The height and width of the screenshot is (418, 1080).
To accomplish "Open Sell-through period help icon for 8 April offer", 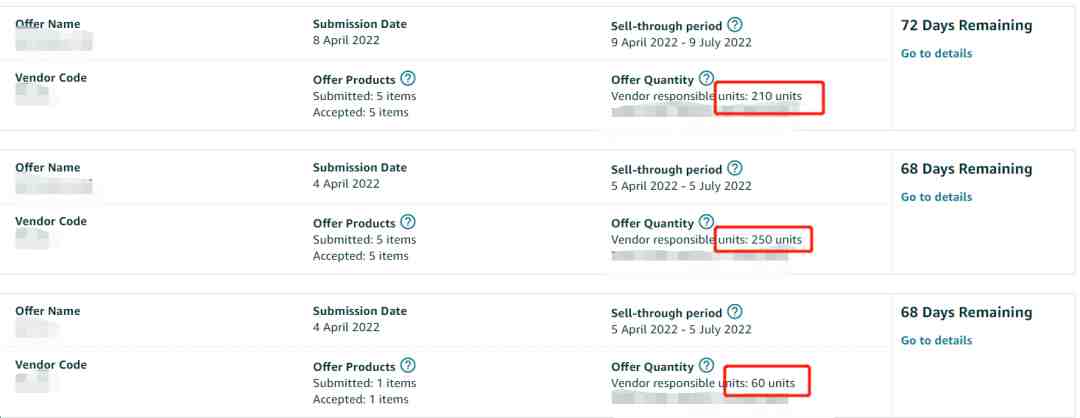I will pyautogui.click(x=735, y=25).
